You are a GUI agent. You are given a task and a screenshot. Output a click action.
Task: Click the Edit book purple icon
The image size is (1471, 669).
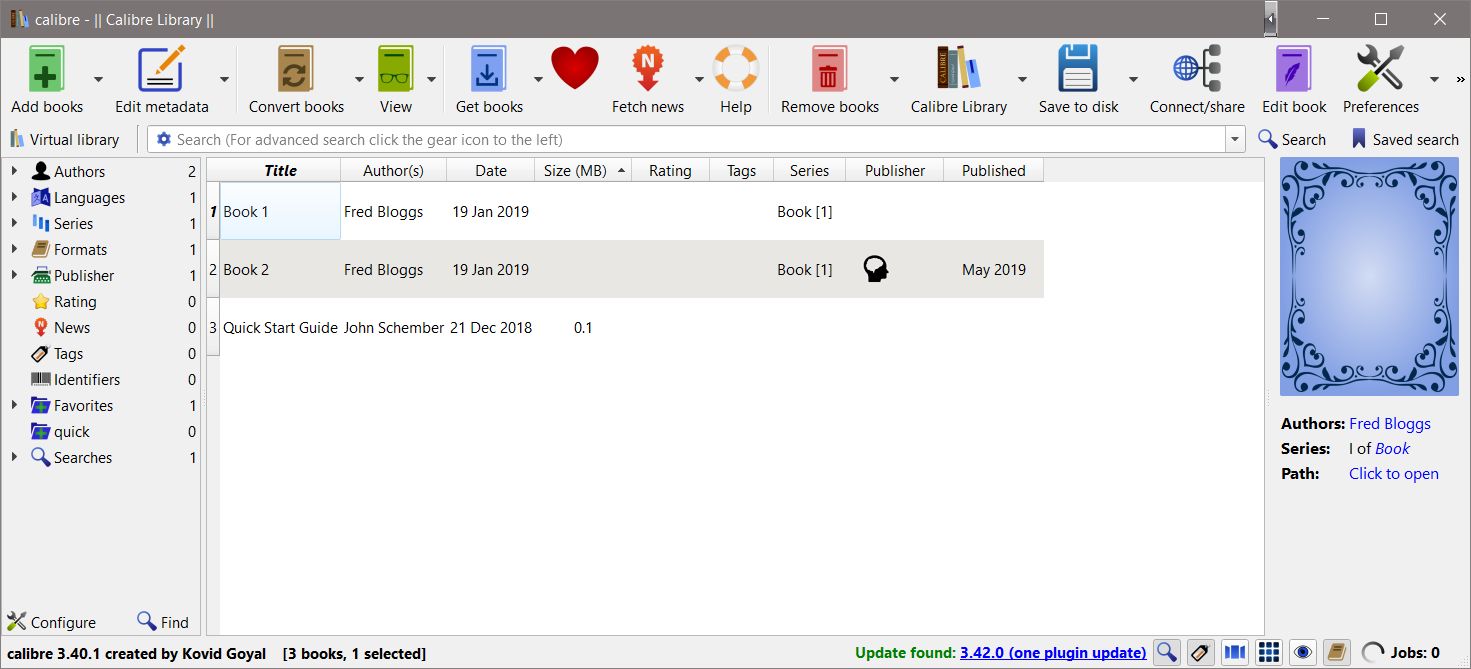tap(1294, 69)
